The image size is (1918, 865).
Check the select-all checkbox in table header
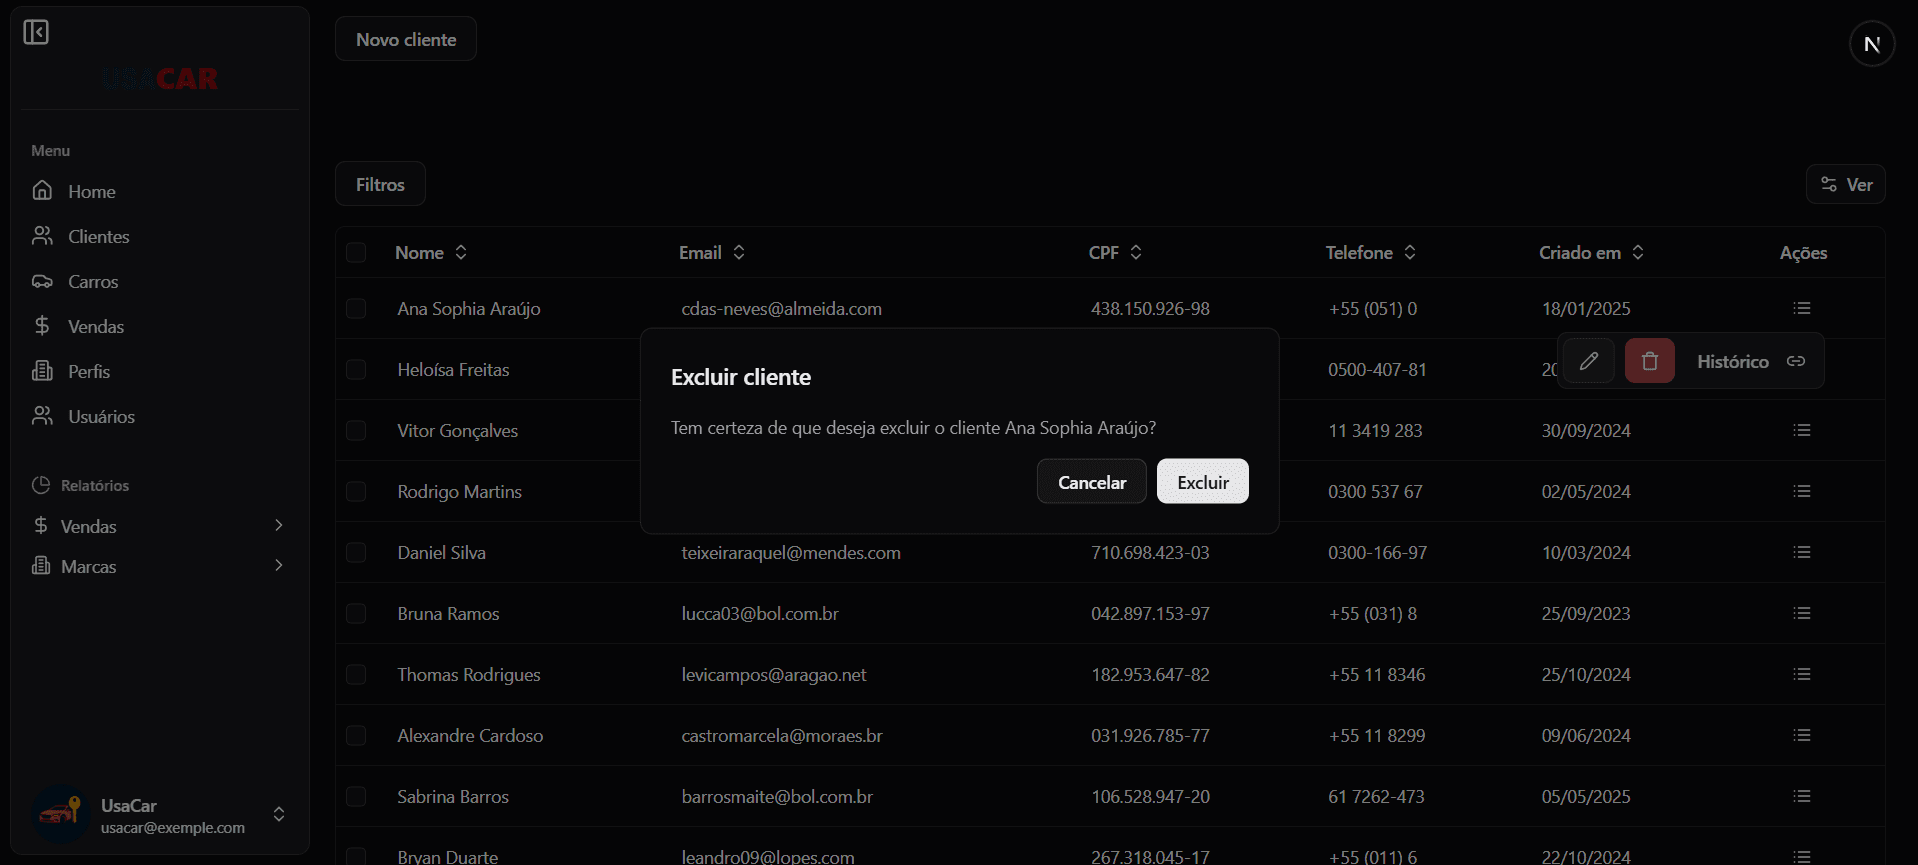tap(356, 253)
